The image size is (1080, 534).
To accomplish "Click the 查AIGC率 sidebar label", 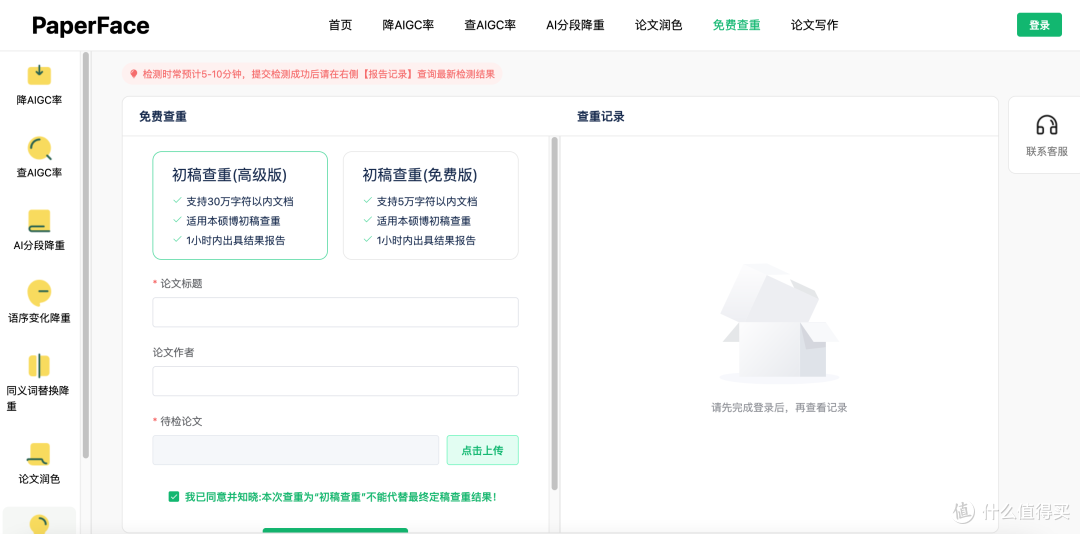I will [39, 172].
